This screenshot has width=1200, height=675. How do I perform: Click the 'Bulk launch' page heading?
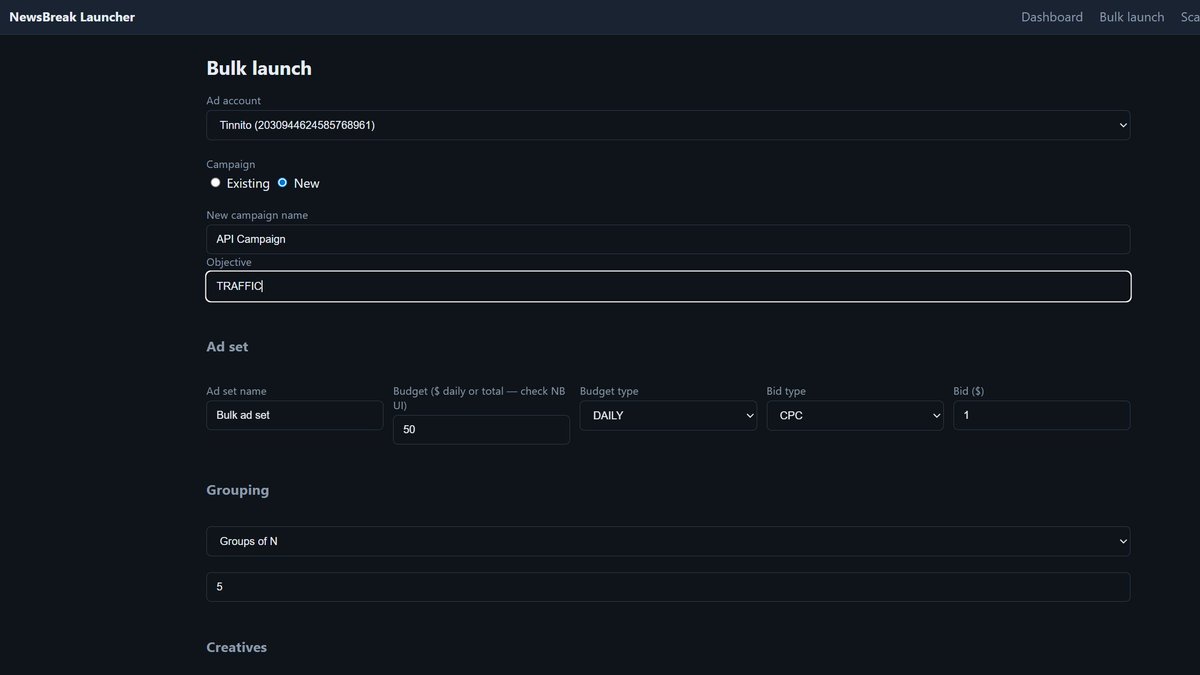(x=259, y=68)
